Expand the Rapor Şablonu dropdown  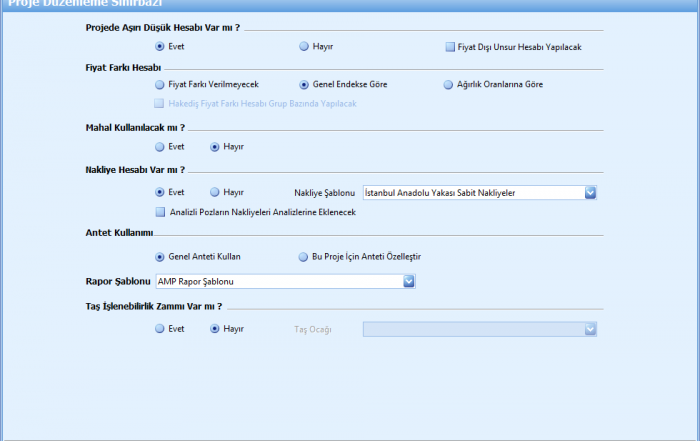409,281
